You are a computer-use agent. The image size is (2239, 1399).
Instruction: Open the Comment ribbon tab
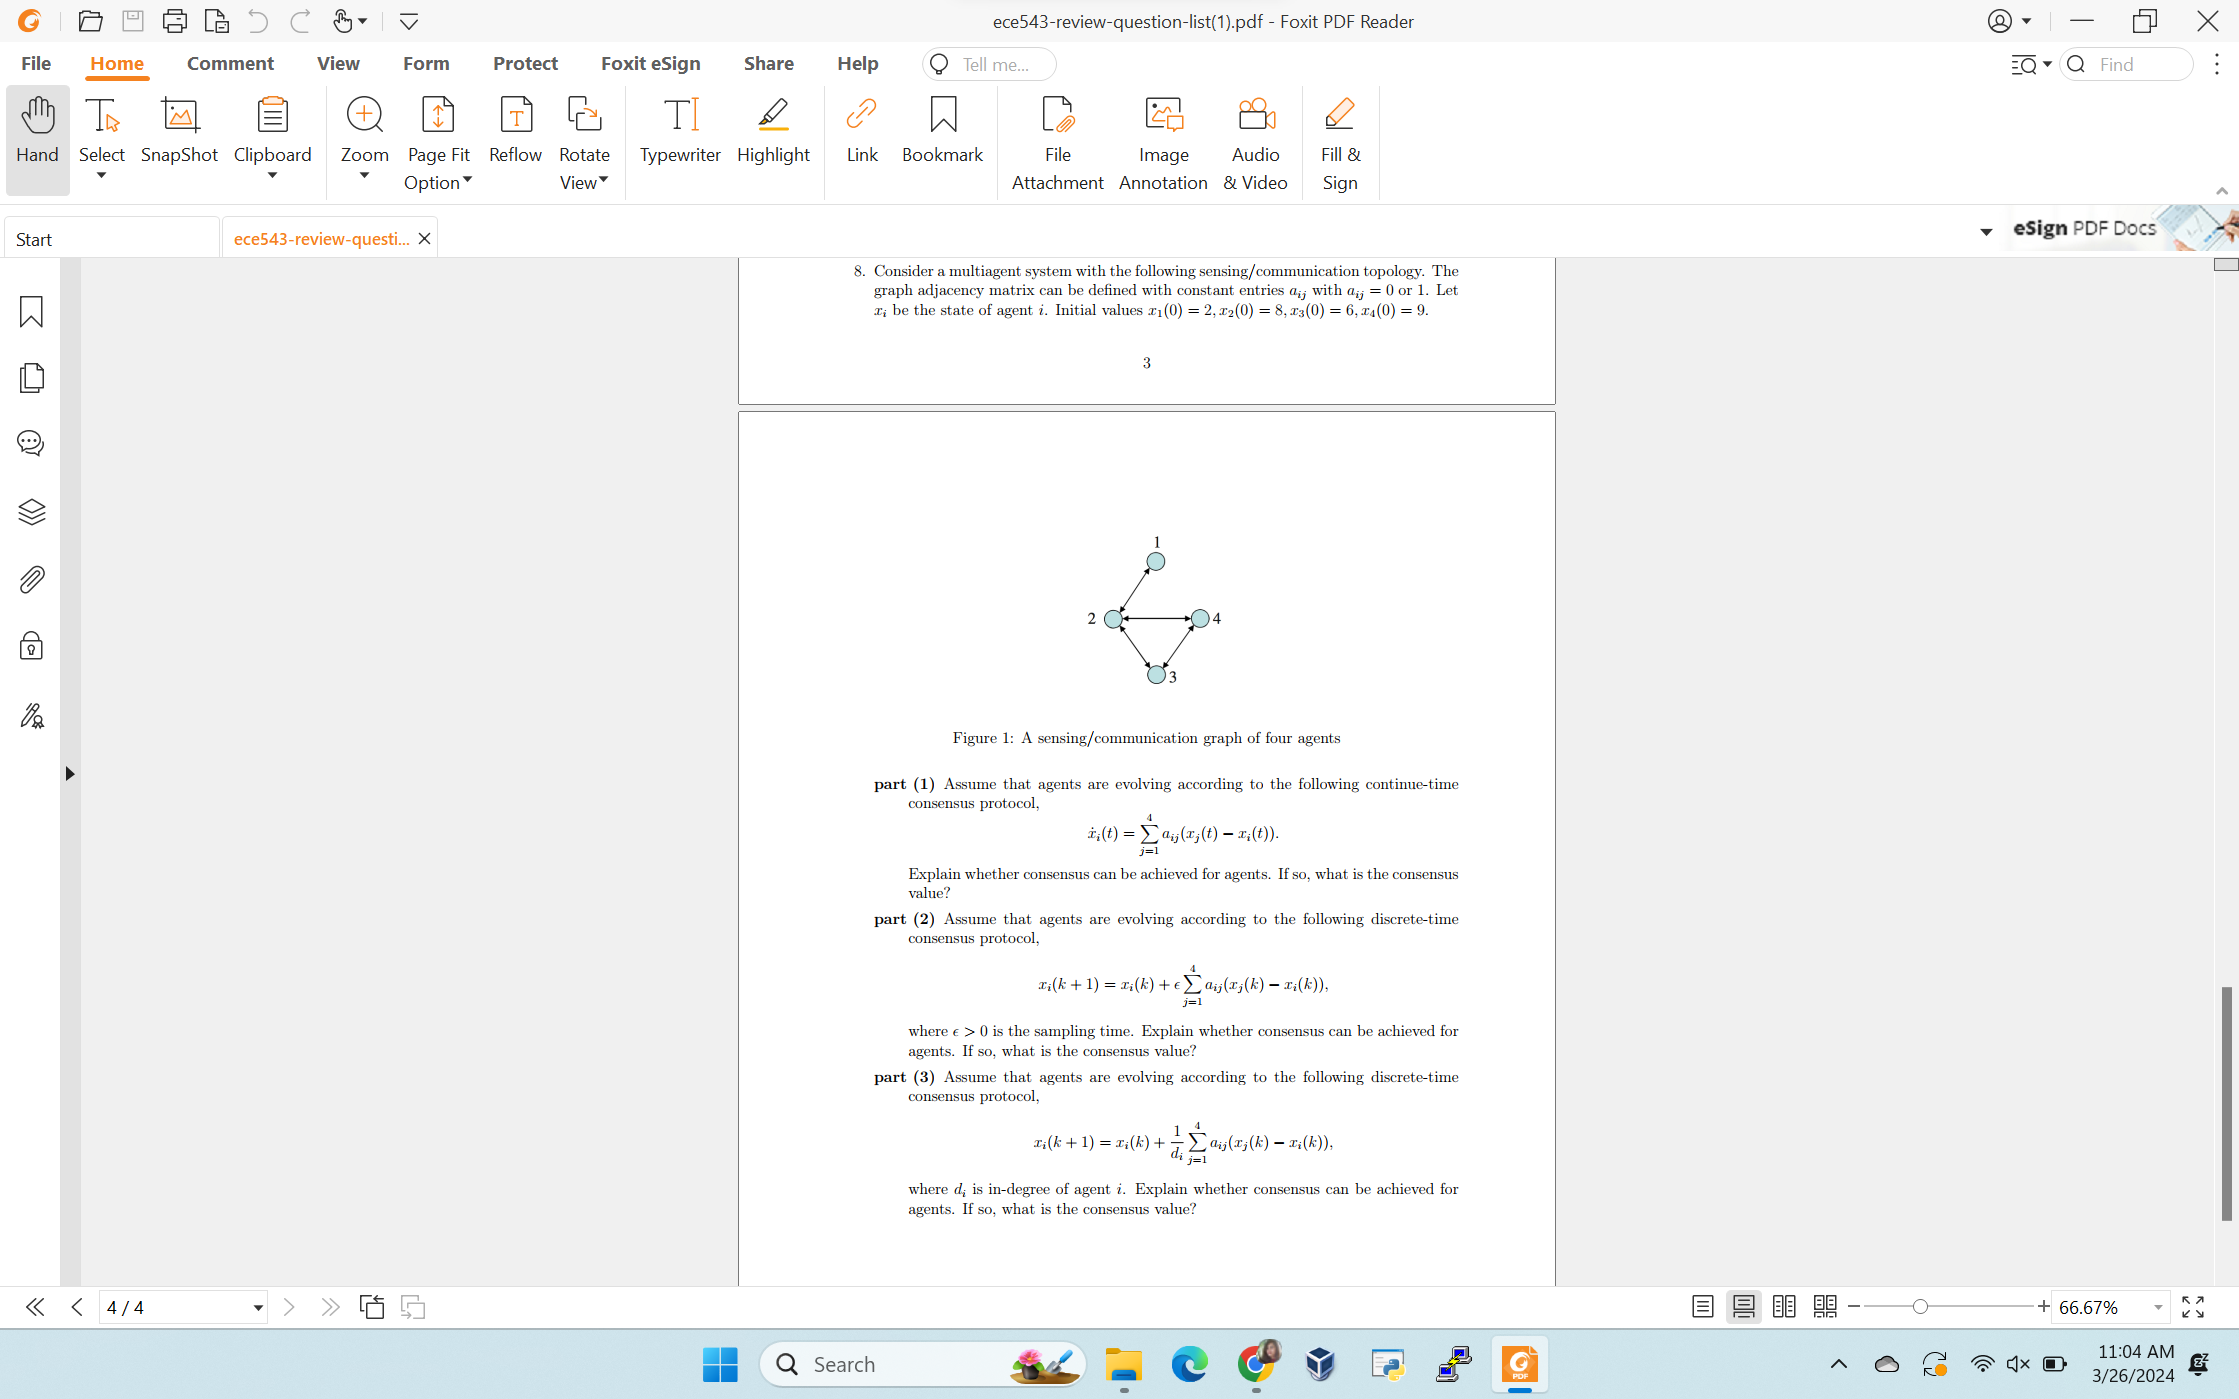tap(230, 63)
